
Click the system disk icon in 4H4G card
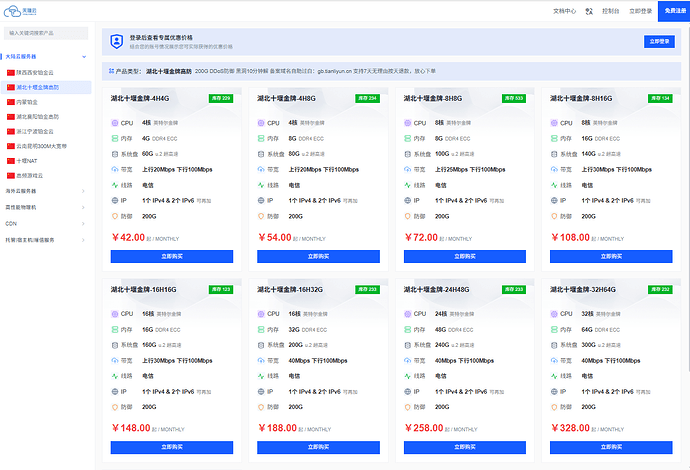pyautogui.click(x=115, y=154)
